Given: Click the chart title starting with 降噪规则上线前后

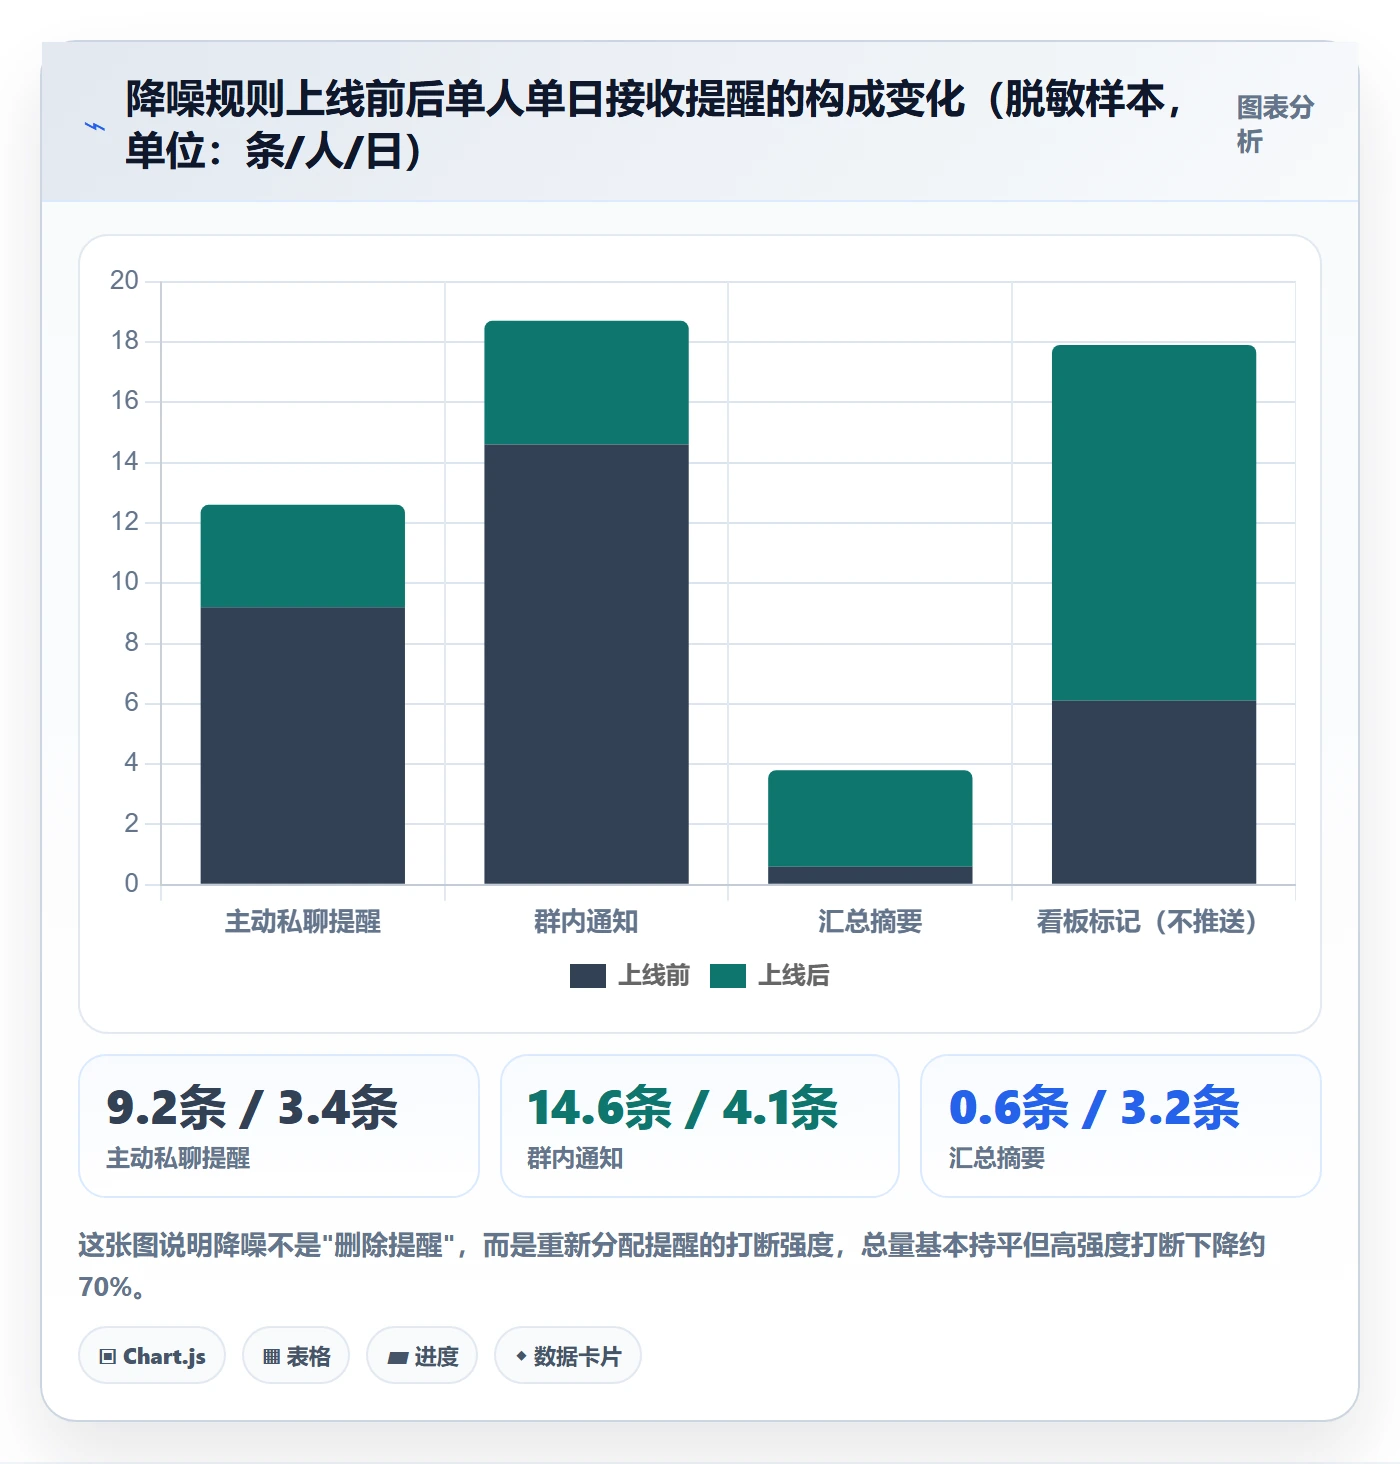Looking at the screenshot, I should [654, 125].
